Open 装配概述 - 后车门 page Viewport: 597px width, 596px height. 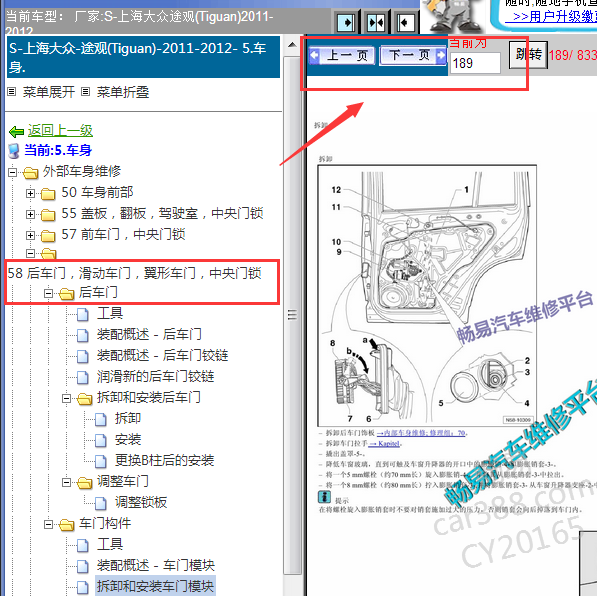[149, 334]
